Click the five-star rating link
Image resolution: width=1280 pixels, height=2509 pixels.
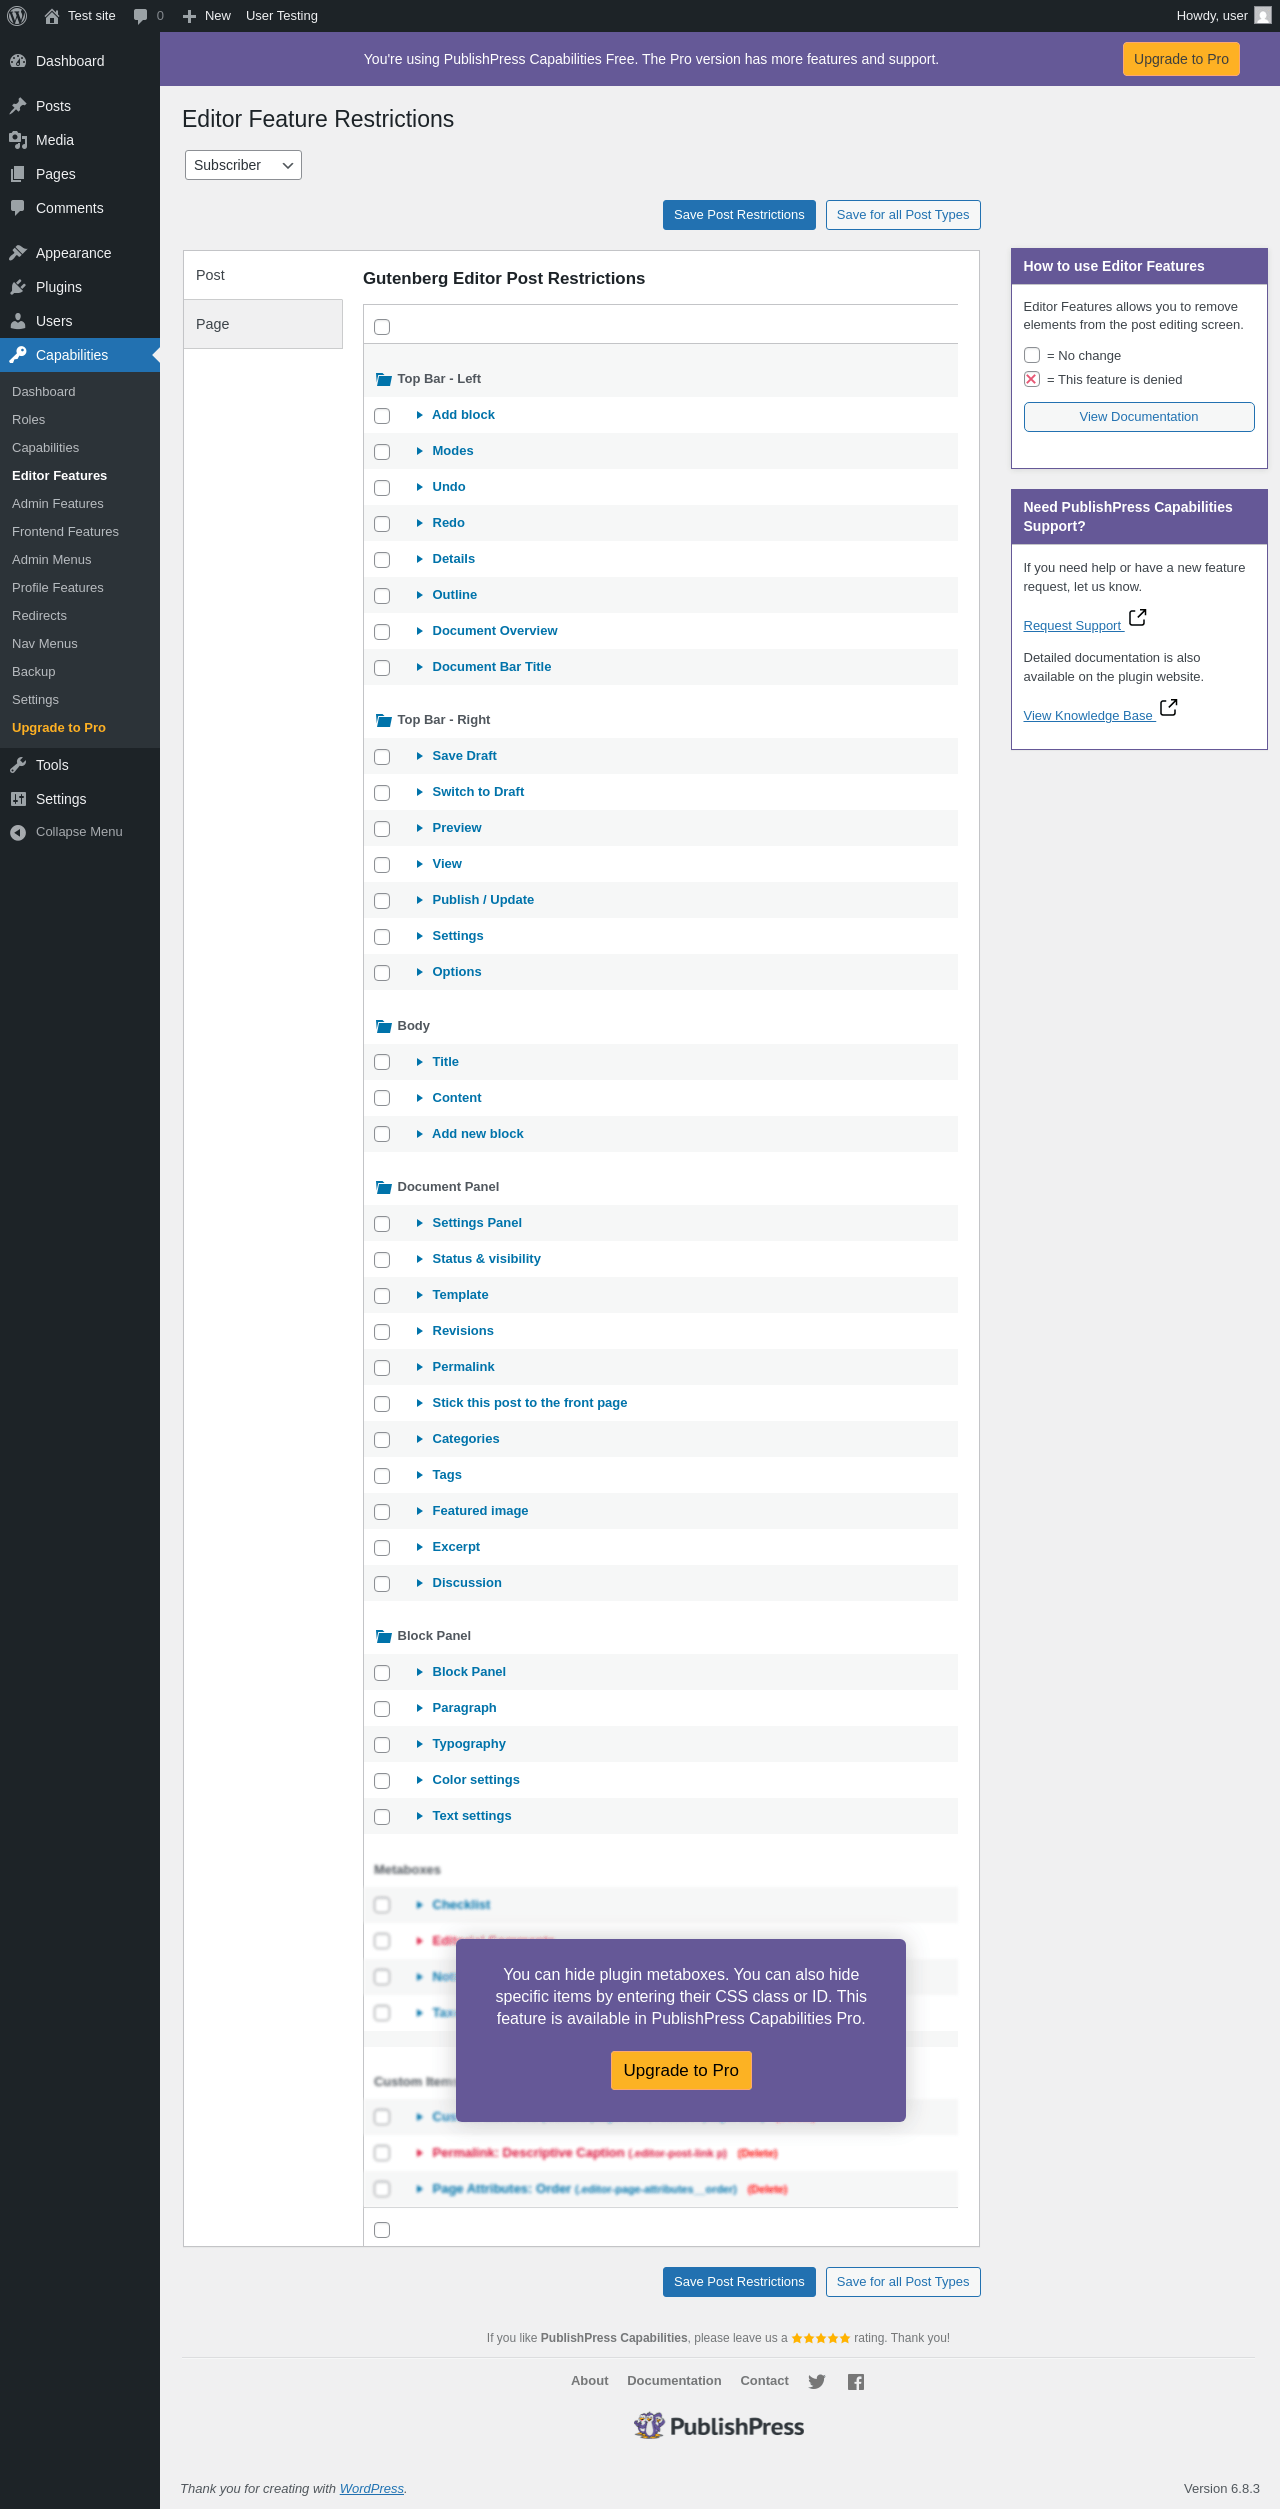[x=821, y=2338]
